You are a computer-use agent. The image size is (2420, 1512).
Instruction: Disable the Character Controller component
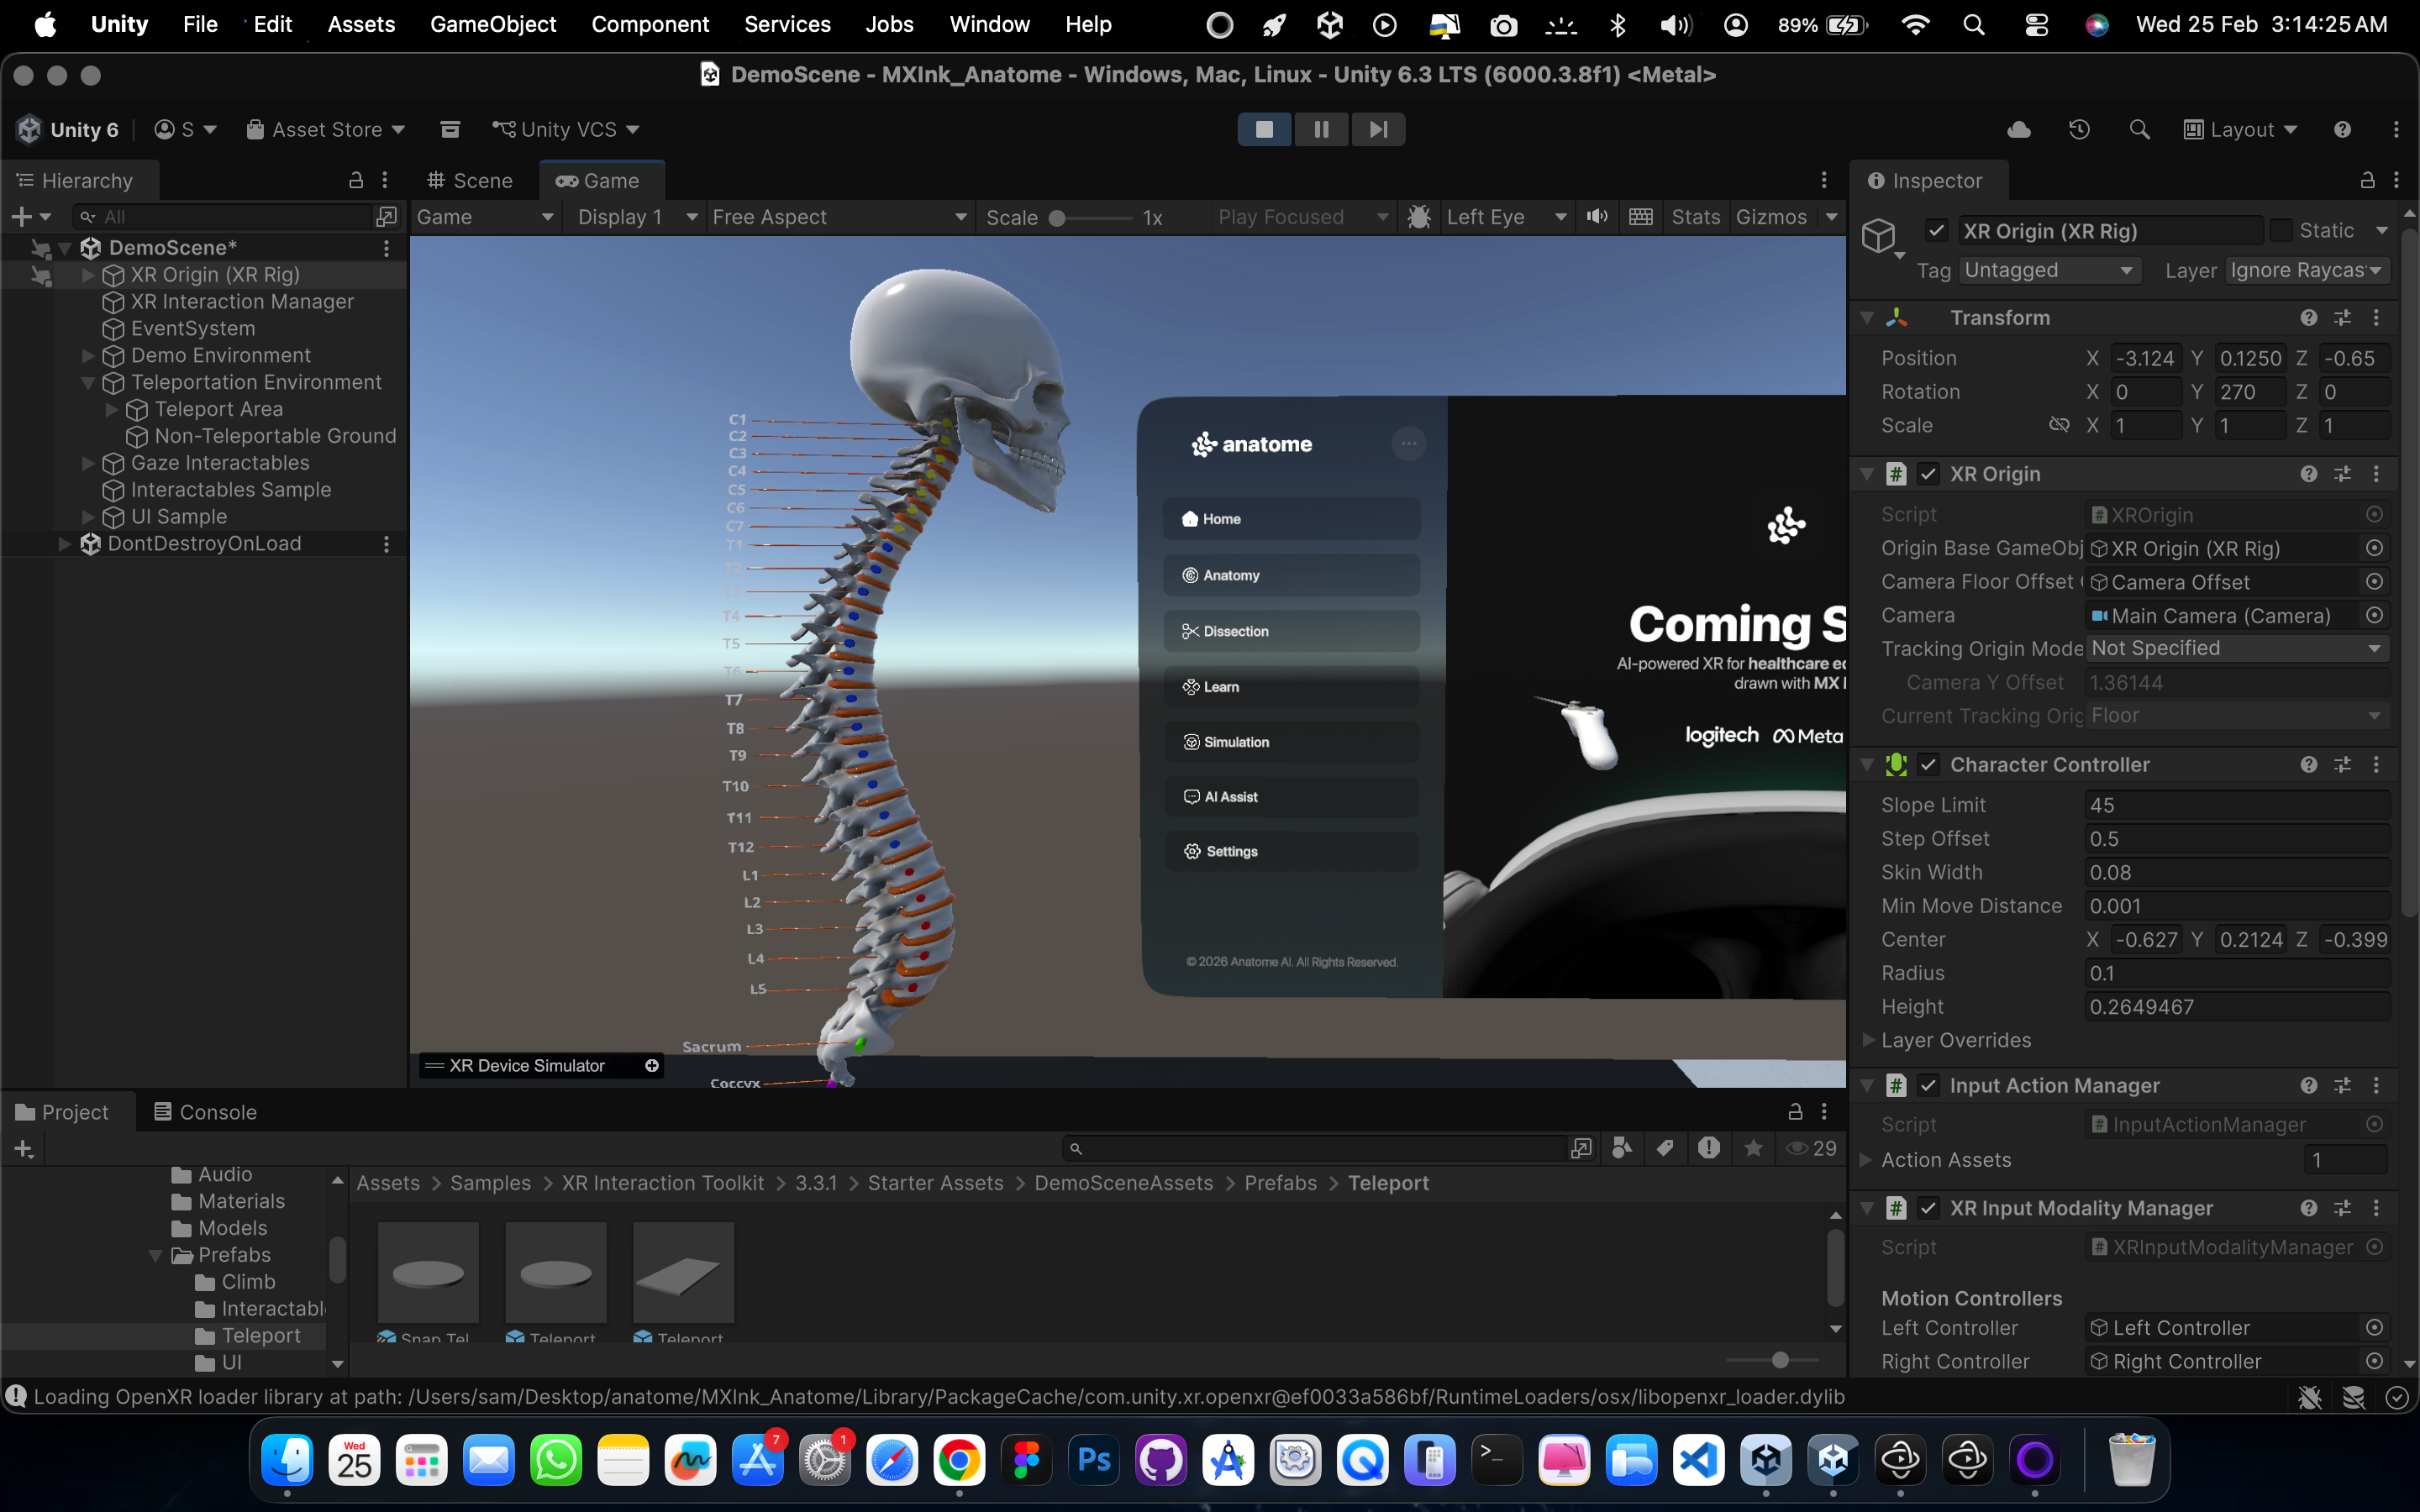(1929, 764)
